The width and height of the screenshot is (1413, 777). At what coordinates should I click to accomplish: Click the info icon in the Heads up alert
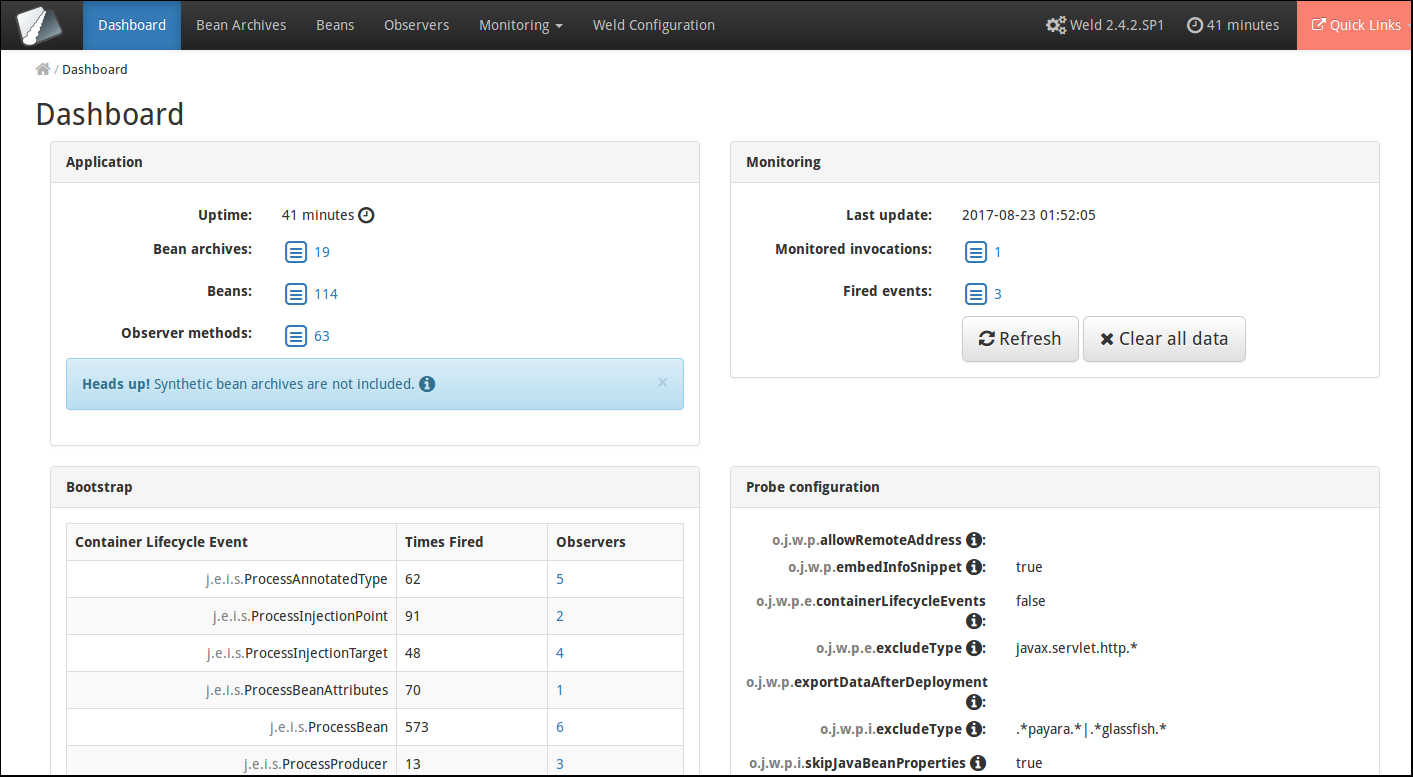427,383
